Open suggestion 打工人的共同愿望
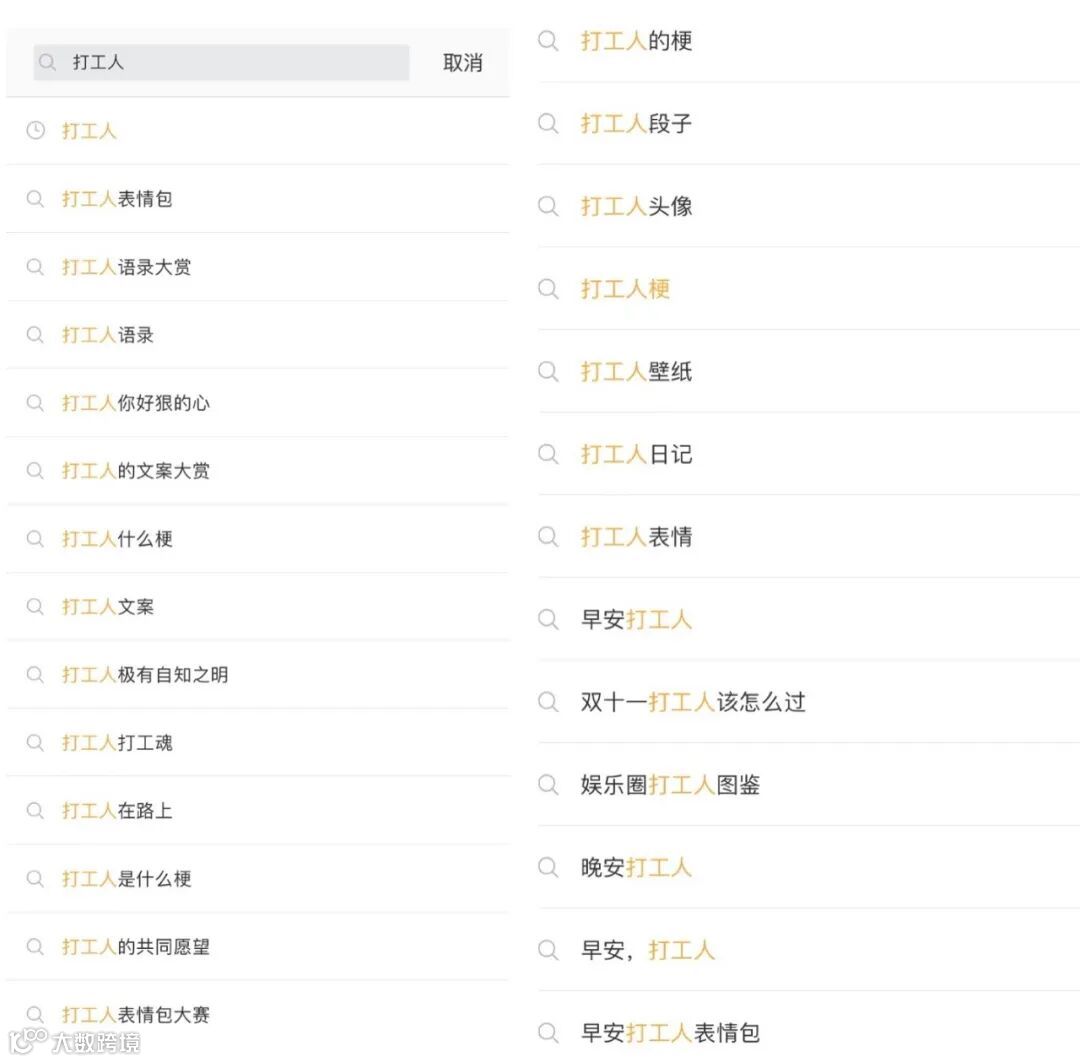1080x1062 pixels. pos(258,947)
